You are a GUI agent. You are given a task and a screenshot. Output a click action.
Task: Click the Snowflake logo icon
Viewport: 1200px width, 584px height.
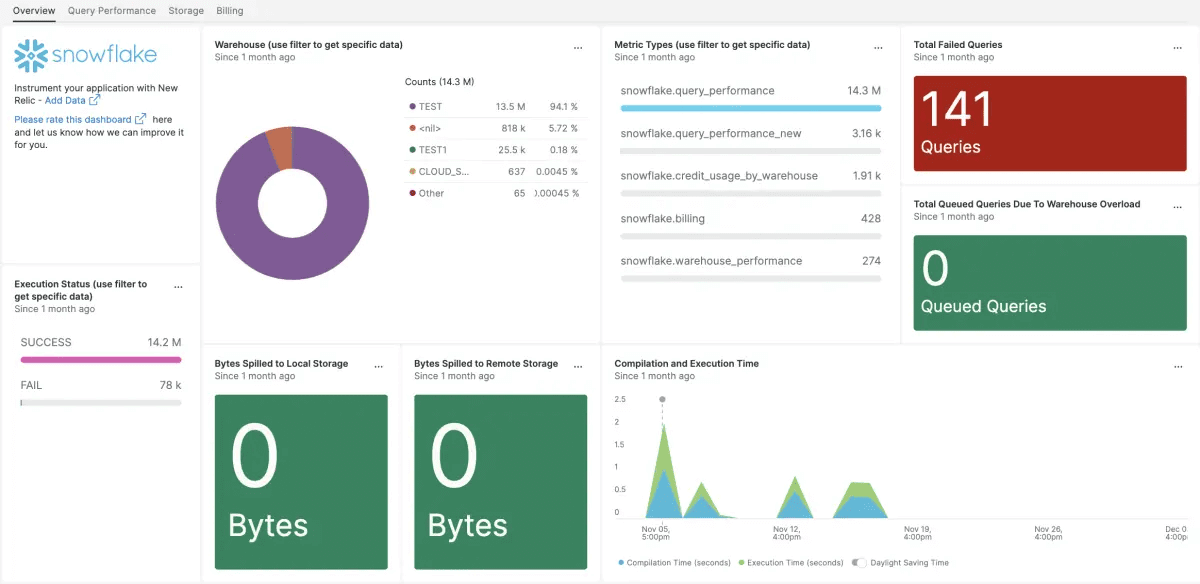30,54
